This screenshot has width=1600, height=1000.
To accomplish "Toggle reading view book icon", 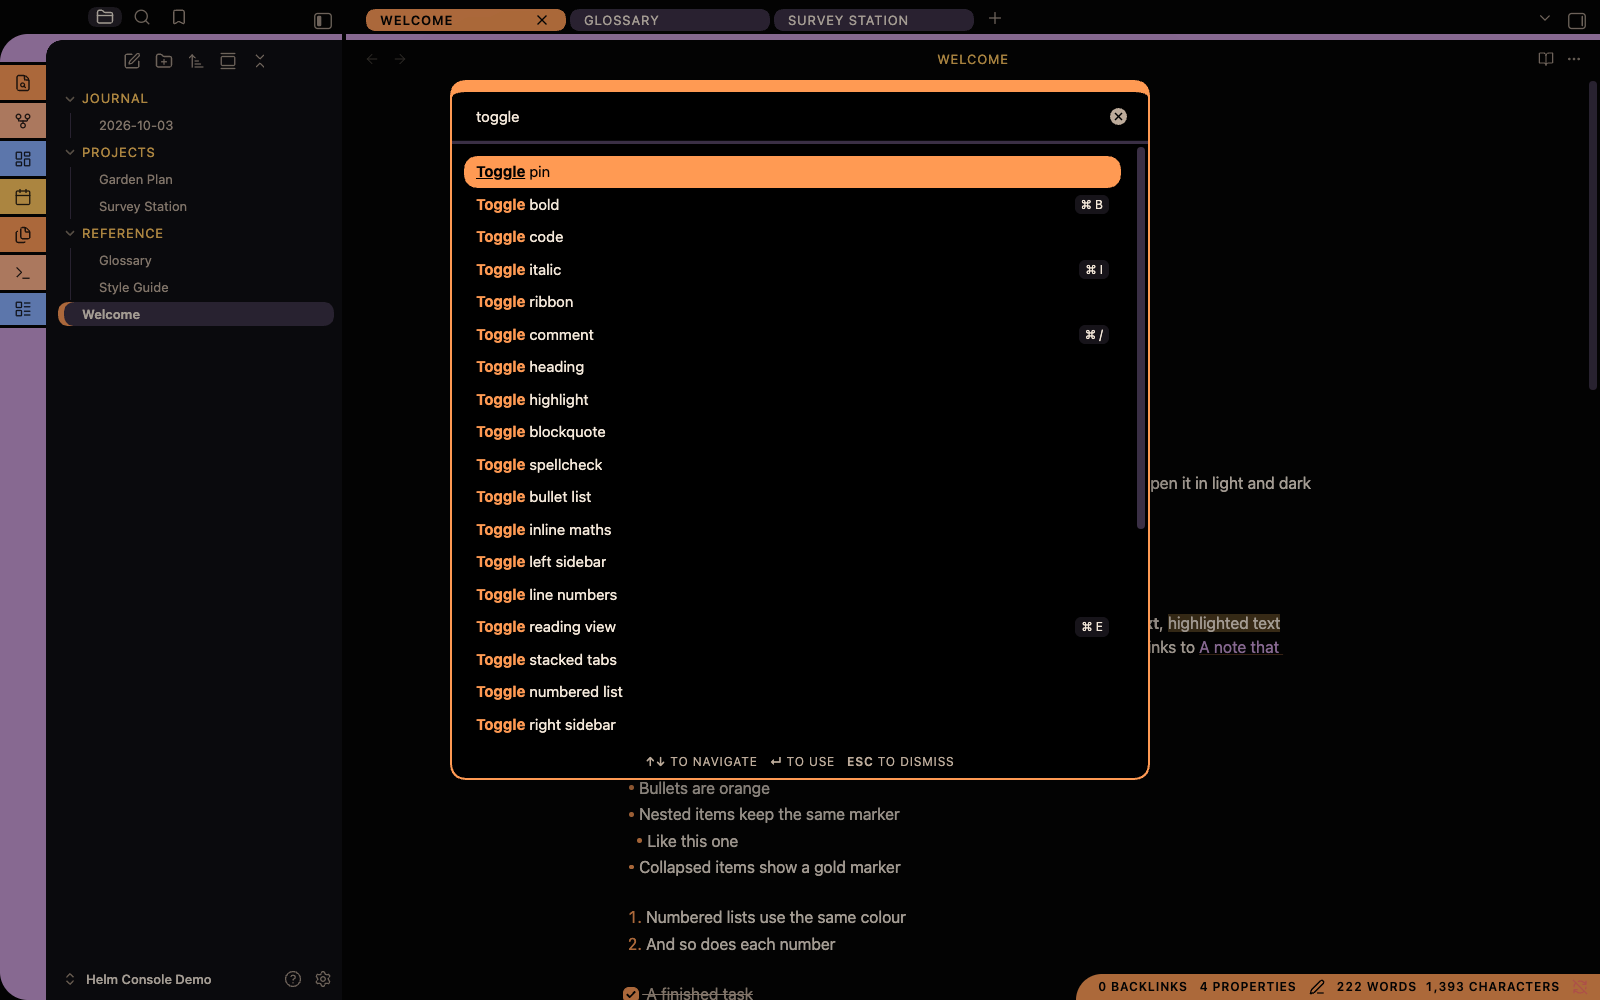I will tap(1546, 59).
